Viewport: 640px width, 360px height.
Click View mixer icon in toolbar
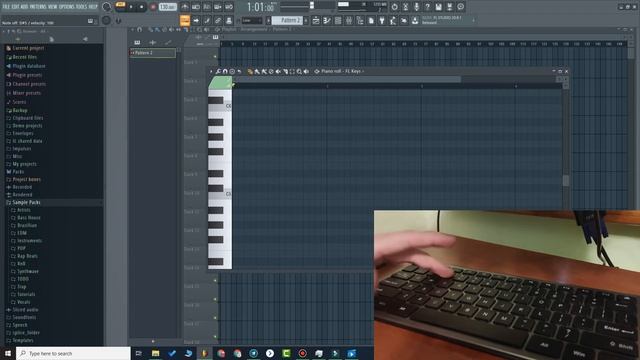click(349, 20)
